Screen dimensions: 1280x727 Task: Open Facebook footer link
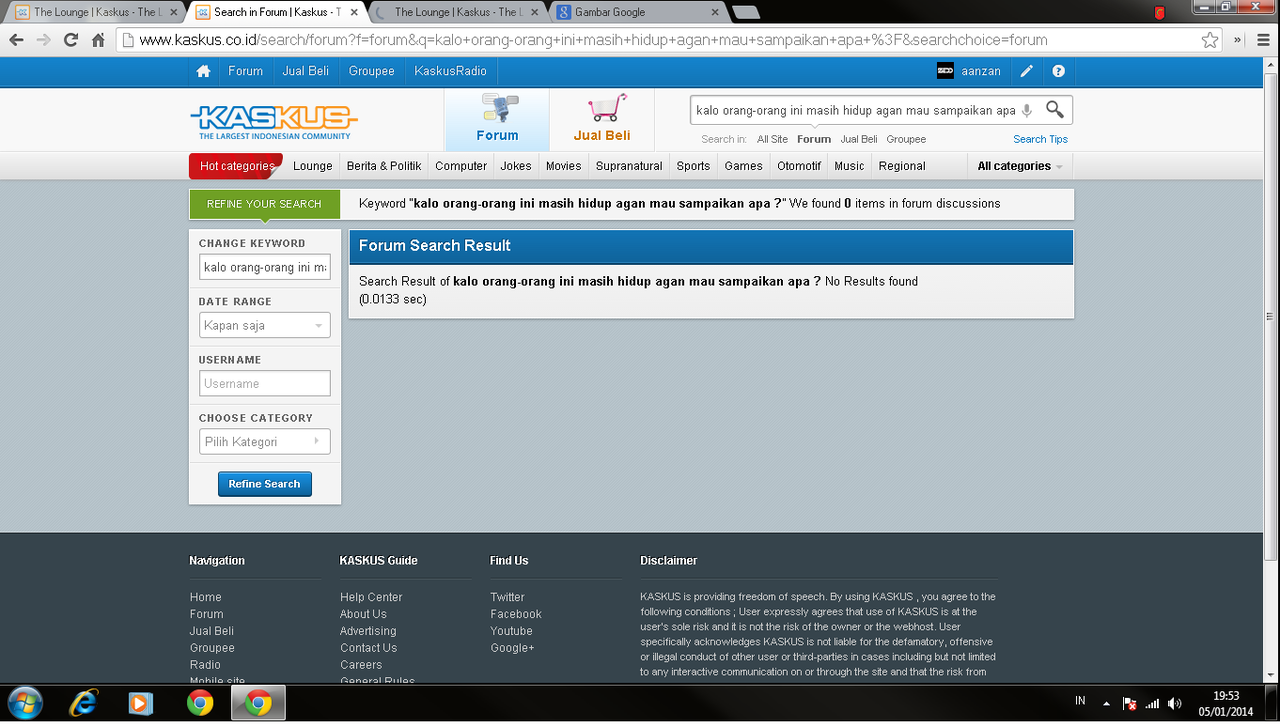coord(516,614)
